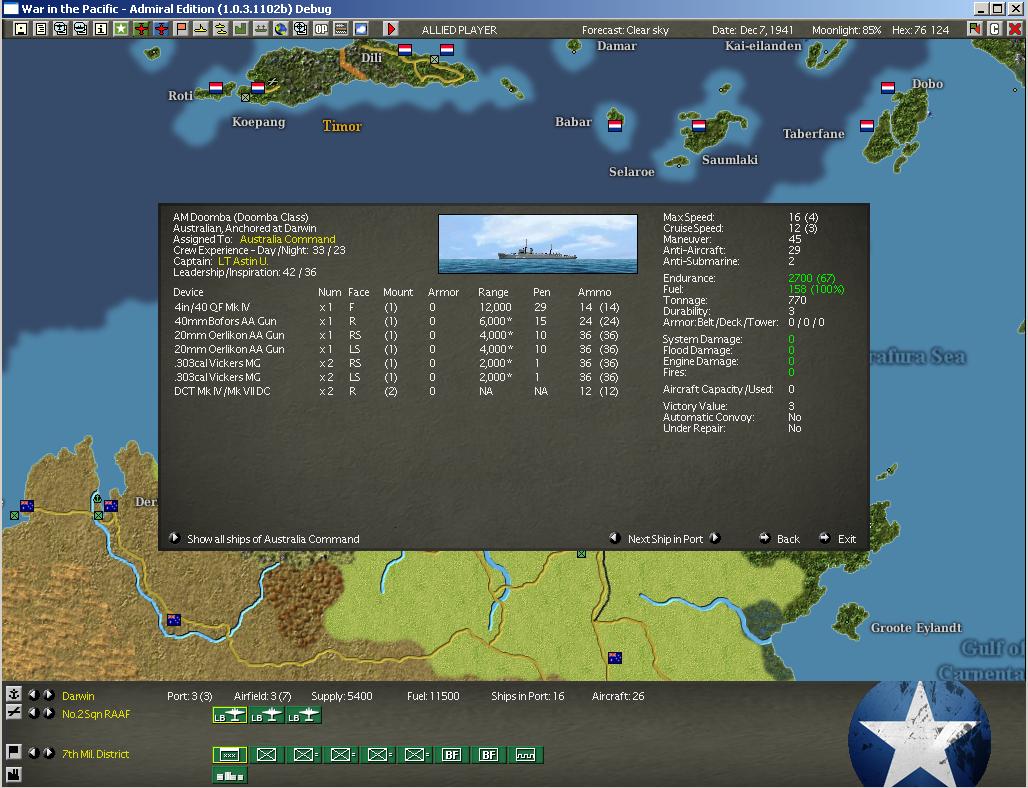1028x788 pixels.
Task: Click next arrow beside 7th Mil. District
Action: coord(48,753)
